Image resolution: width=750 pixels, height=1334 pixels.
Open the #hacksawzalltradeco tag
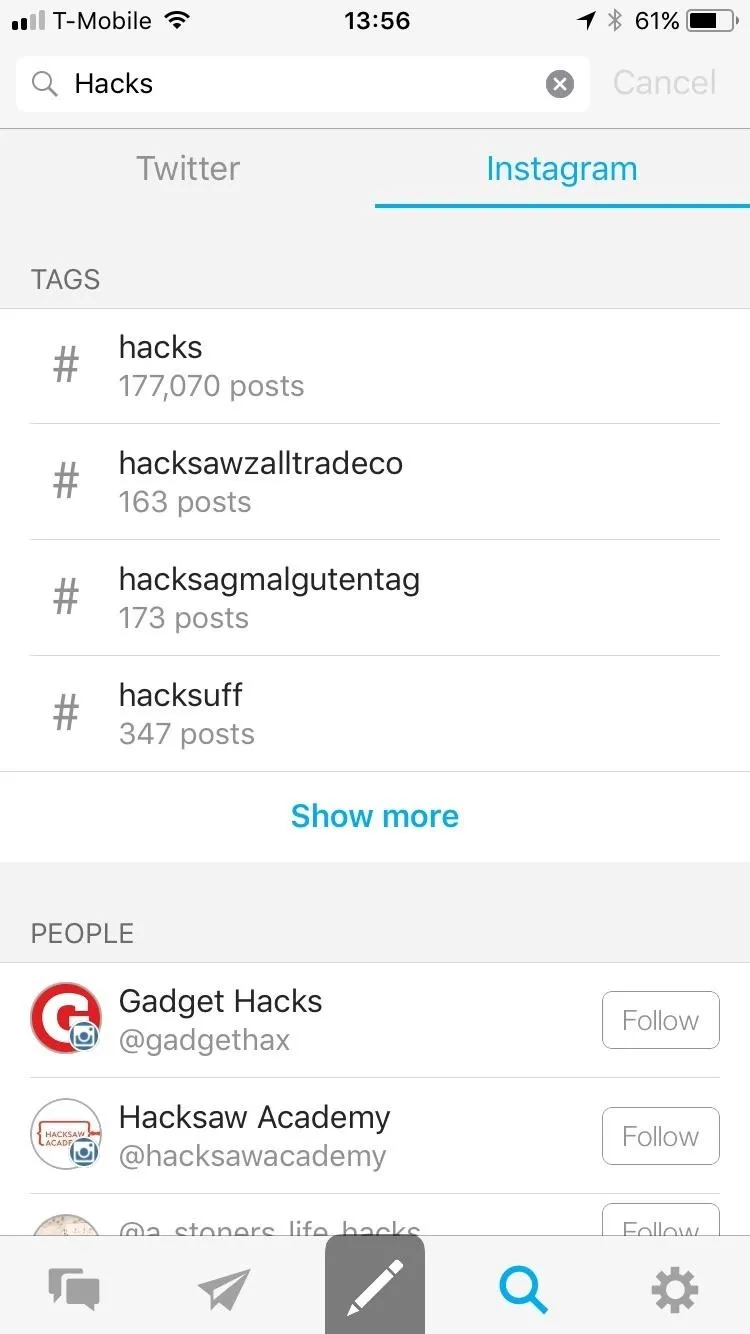click(375, 482)
